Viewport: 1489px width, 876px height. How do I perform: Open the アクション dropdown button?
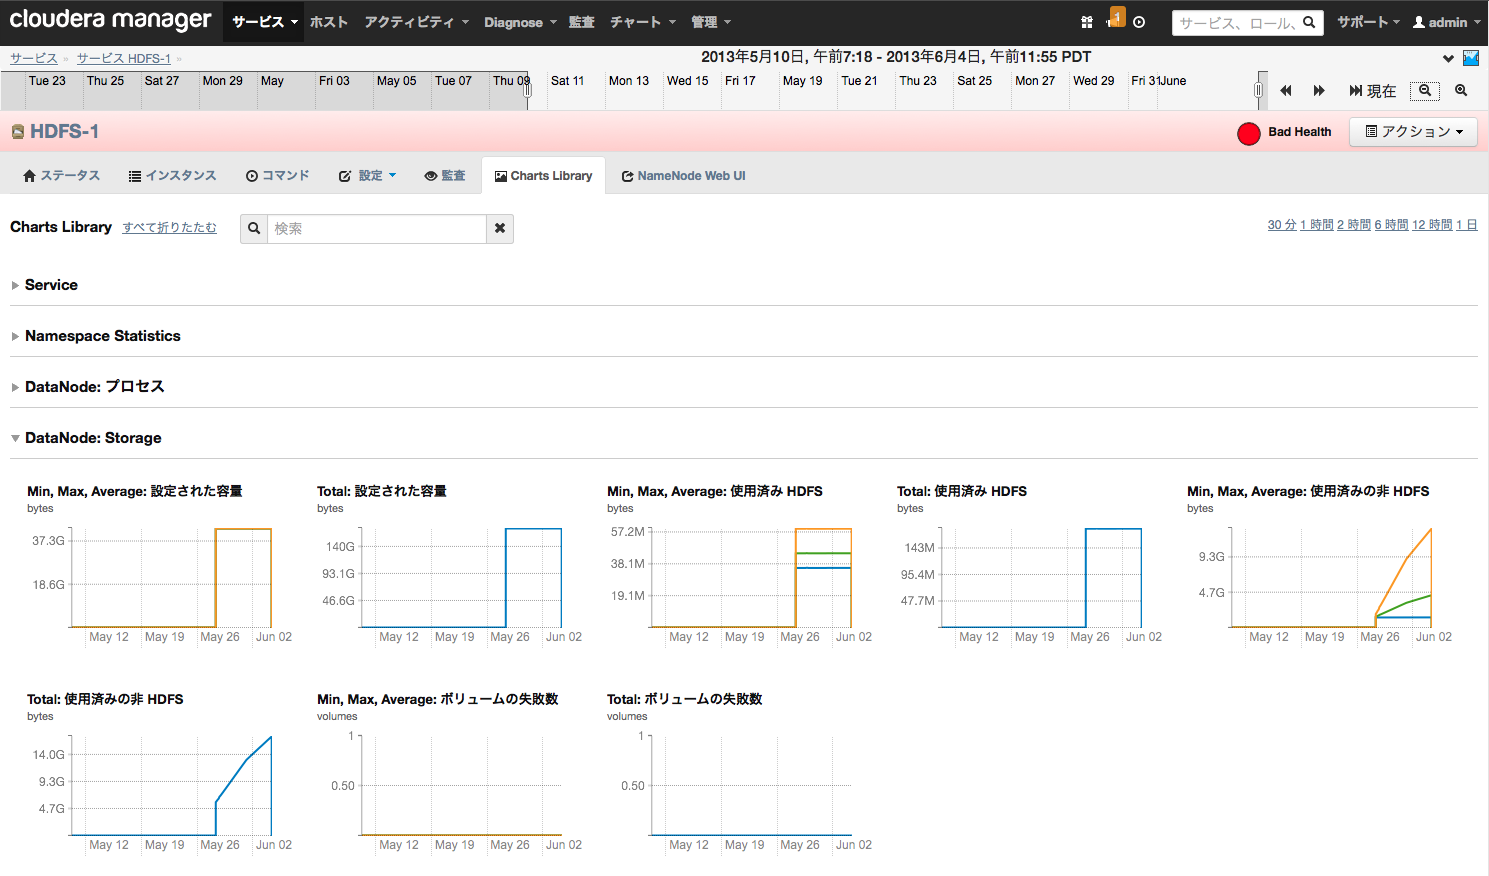1413,132
